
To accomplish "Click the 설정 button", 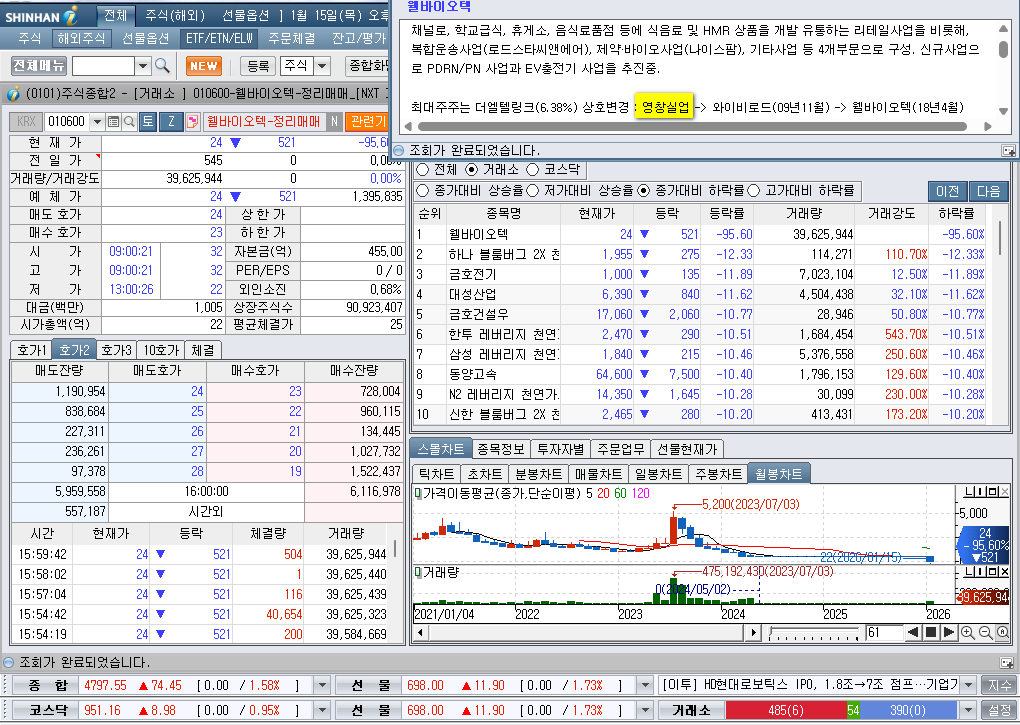I will tap(1000, 710).
